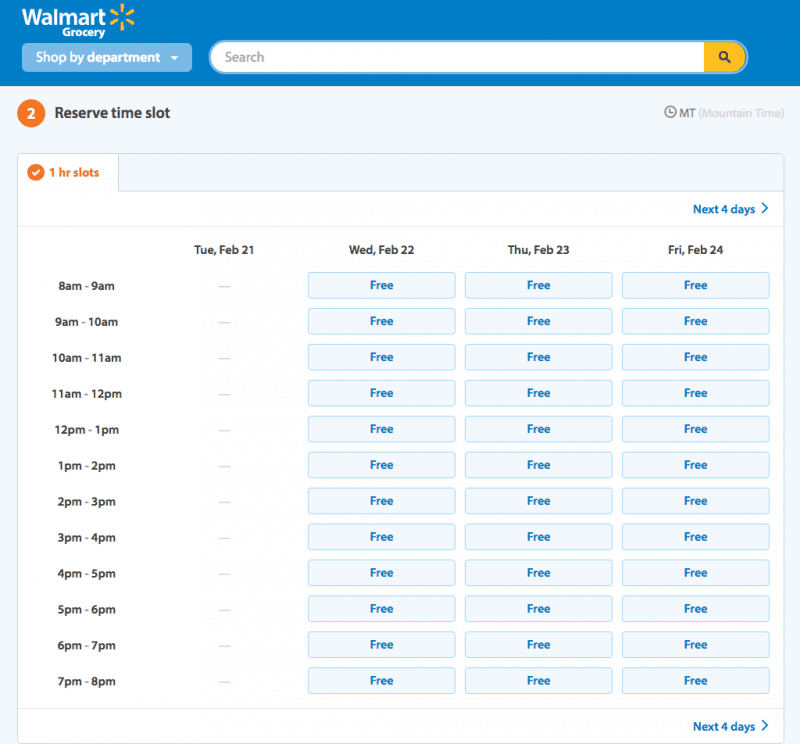Reserve Fri, Feb 24 7pm - 8pm slot
Screen dimensions: 800x744
tap(696, 681)
